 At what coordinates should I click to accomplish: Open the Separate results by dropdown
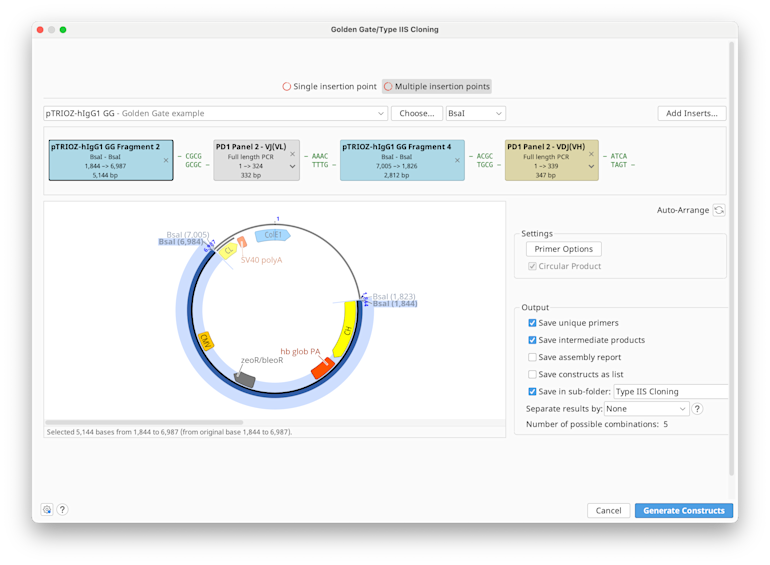[x=647, y=409]
